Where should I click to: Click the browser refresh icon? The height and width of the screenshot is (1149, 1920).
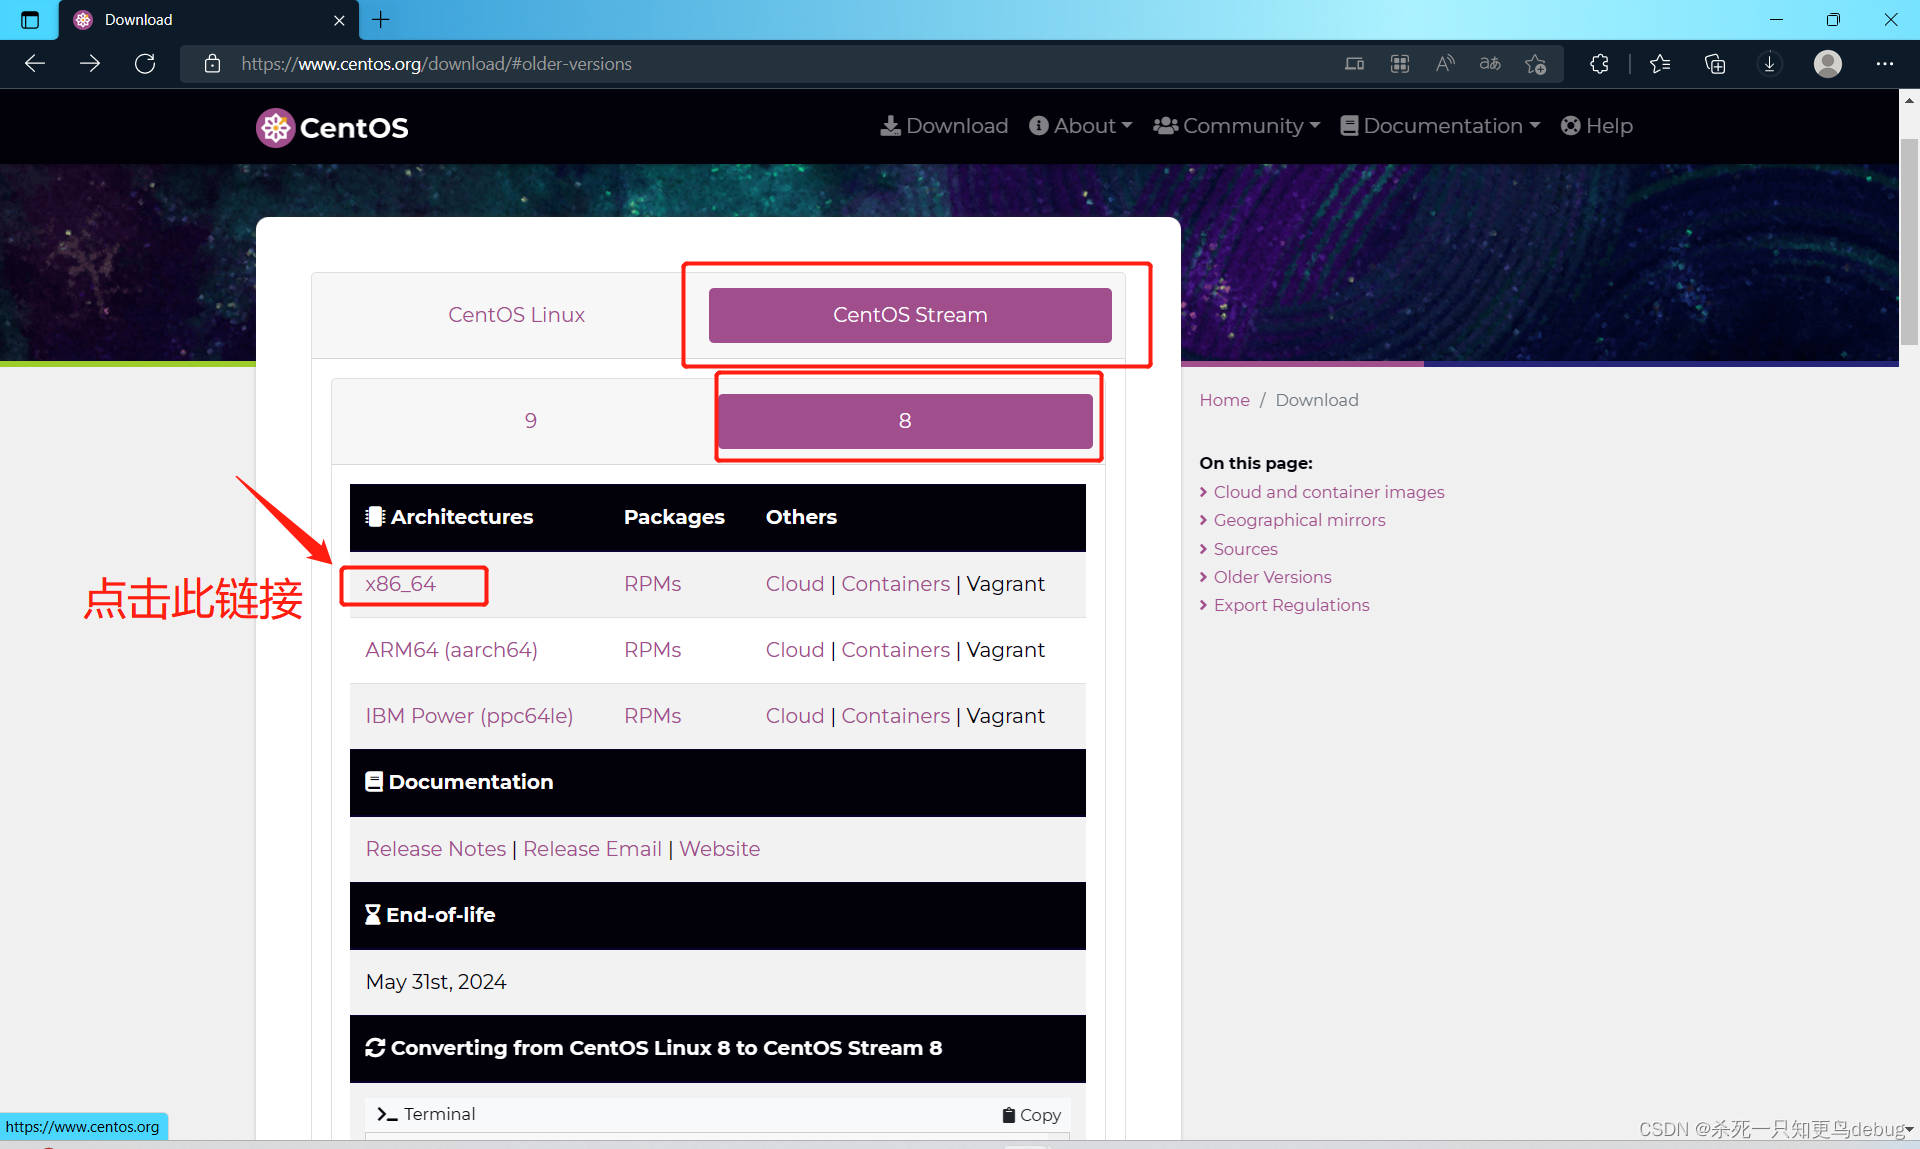click(145, 63)
